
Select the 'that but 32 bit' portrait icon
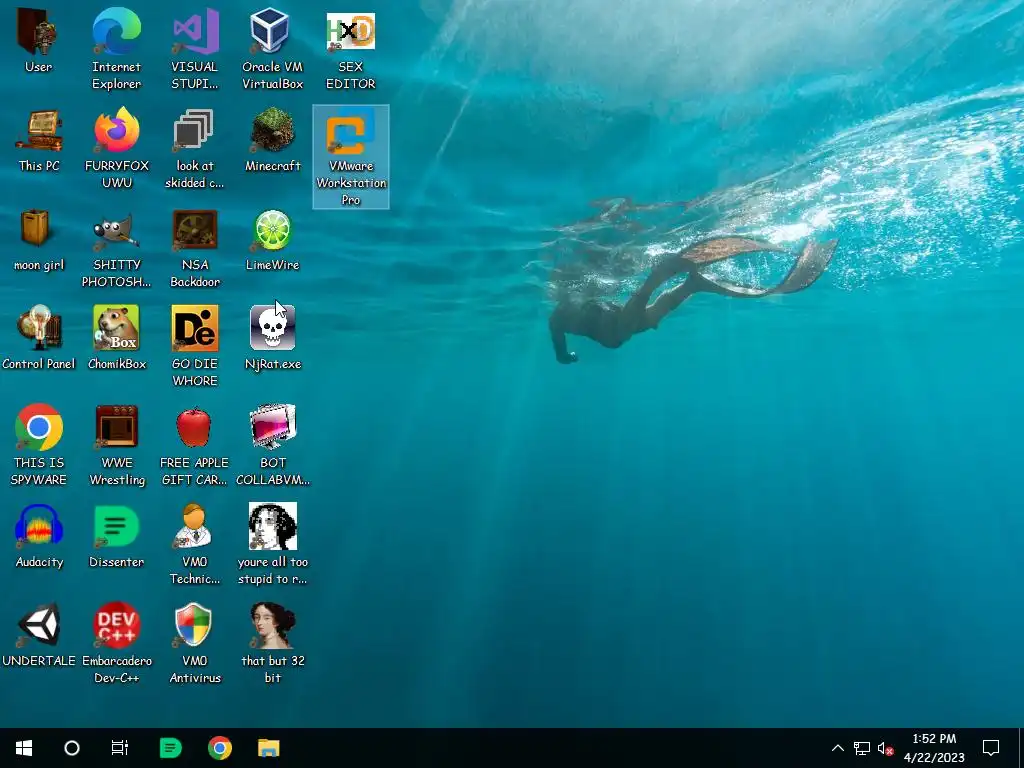click(x=272, y=625)
